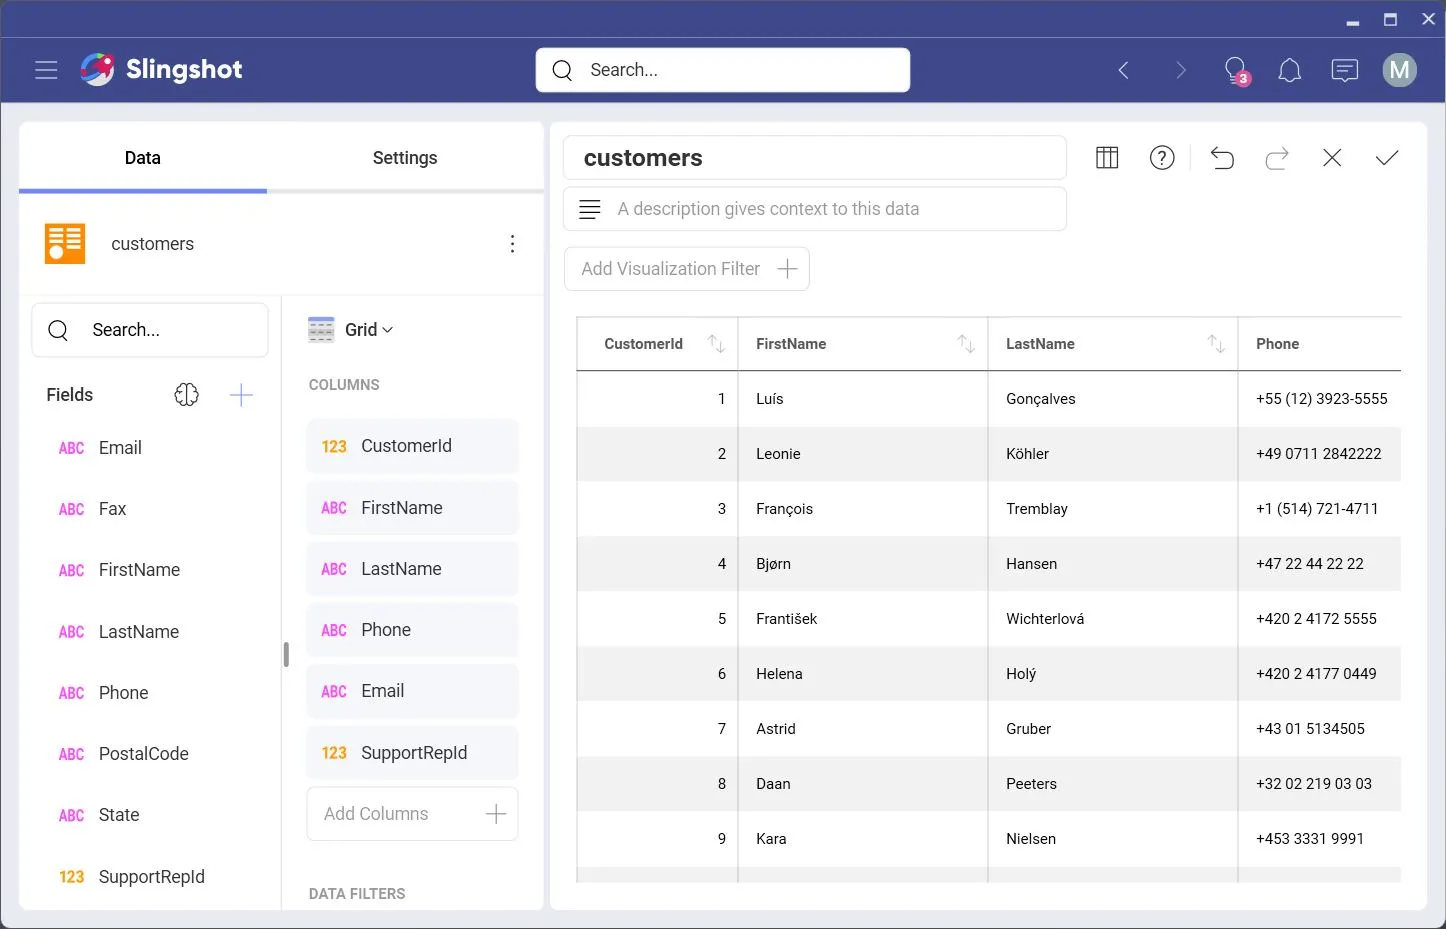Click the Add Visualization Filter button
Viewport: 1446px width, 929px height.
(x=687, y=269)
